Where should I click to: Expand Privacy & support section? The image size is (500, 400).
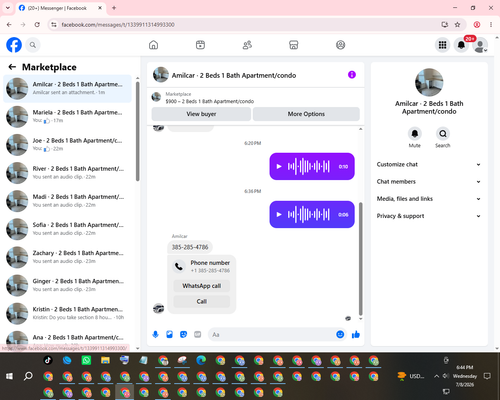point(429,216)
